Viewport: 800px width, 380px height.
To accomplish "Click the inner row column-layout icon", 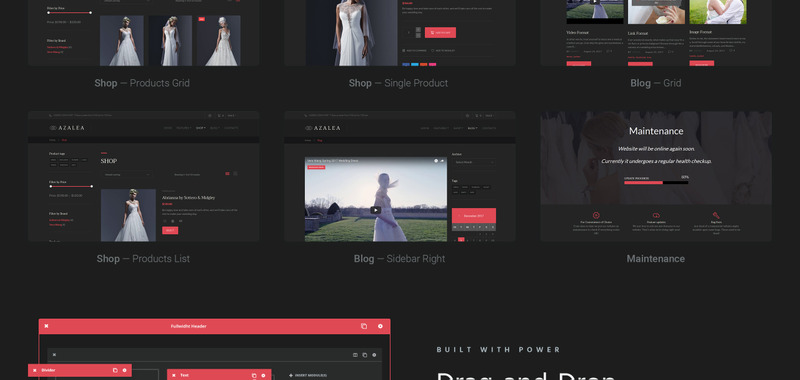I will point(355,355).
